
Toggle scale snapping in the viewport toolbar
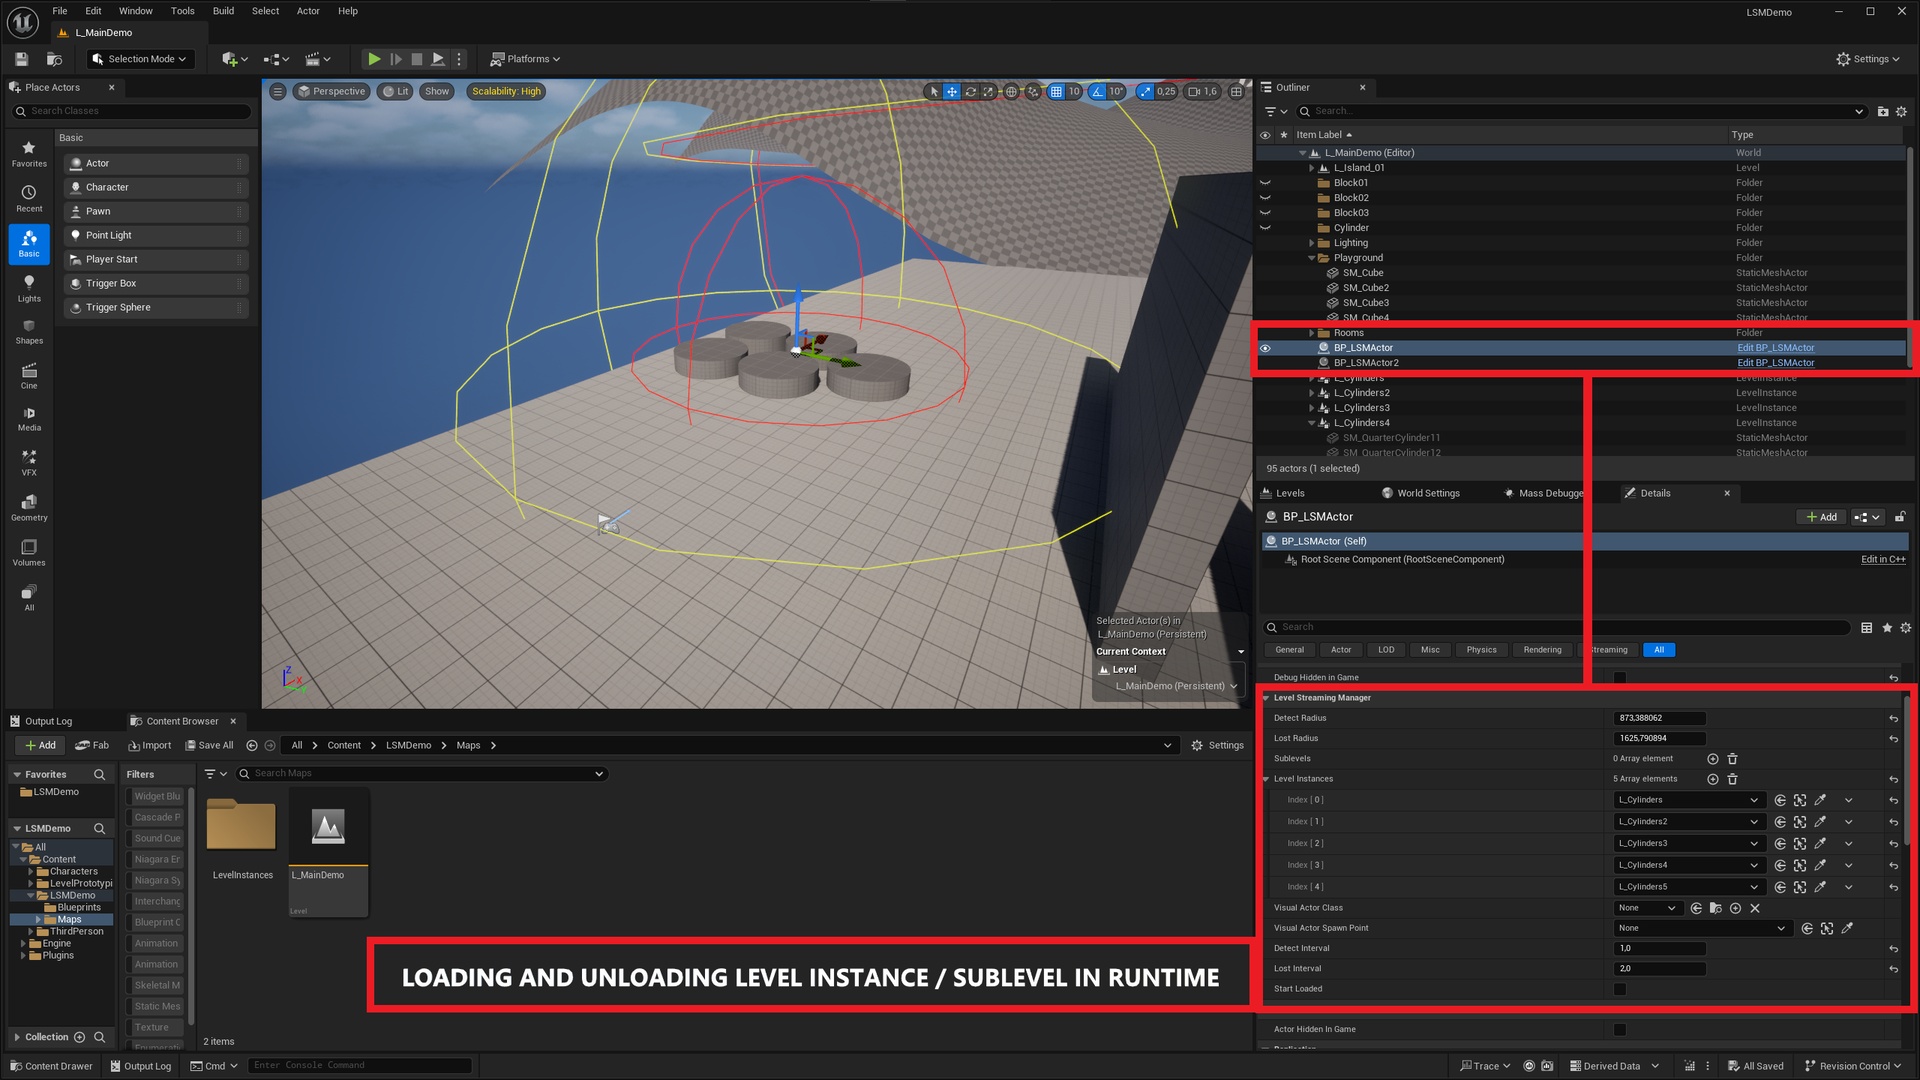tap(1145, 91)
